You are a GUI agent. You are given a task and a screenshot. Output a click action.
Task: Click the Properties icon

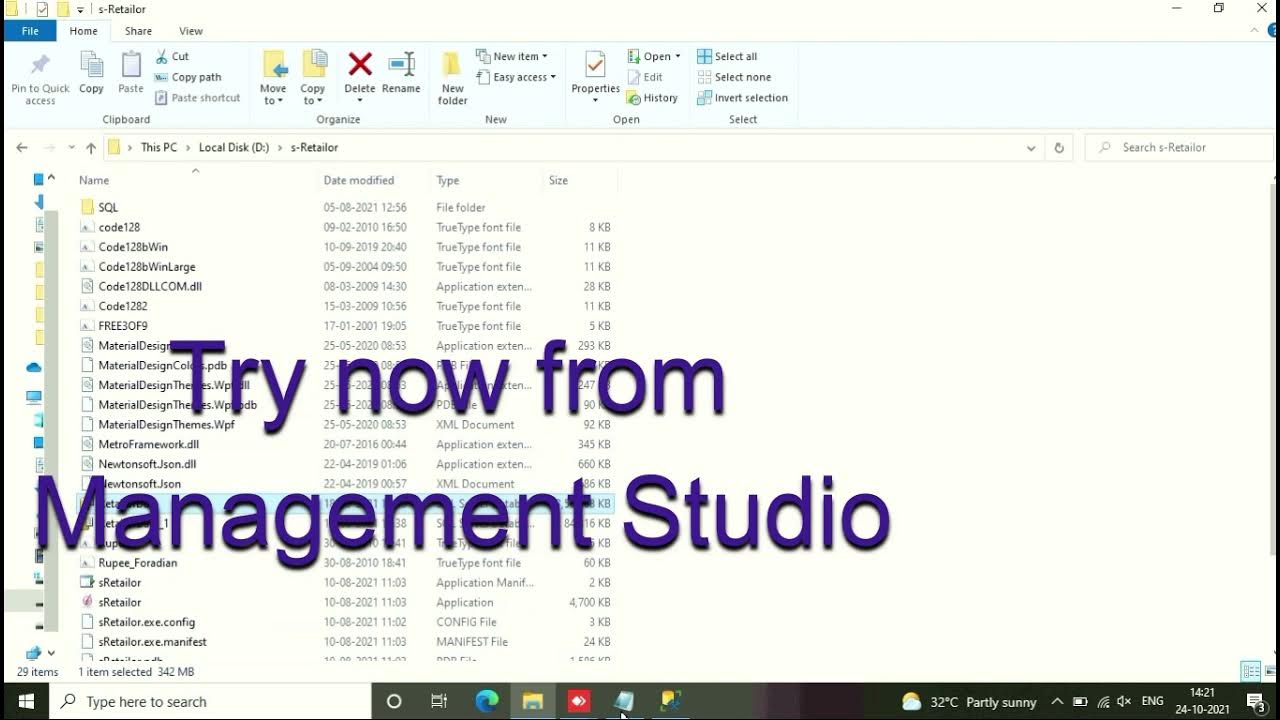click(x=595, y=66)
